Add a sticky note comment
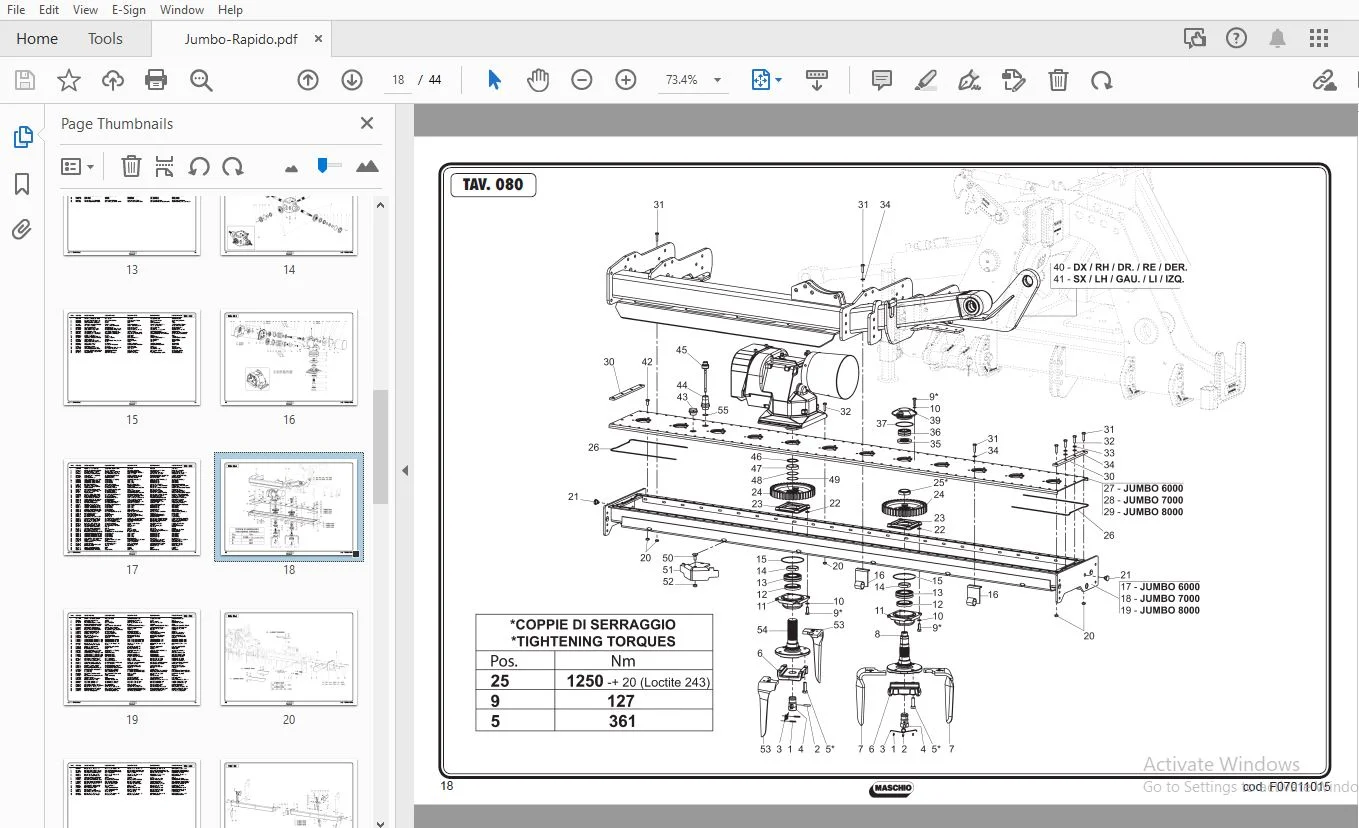 (882, 80)
